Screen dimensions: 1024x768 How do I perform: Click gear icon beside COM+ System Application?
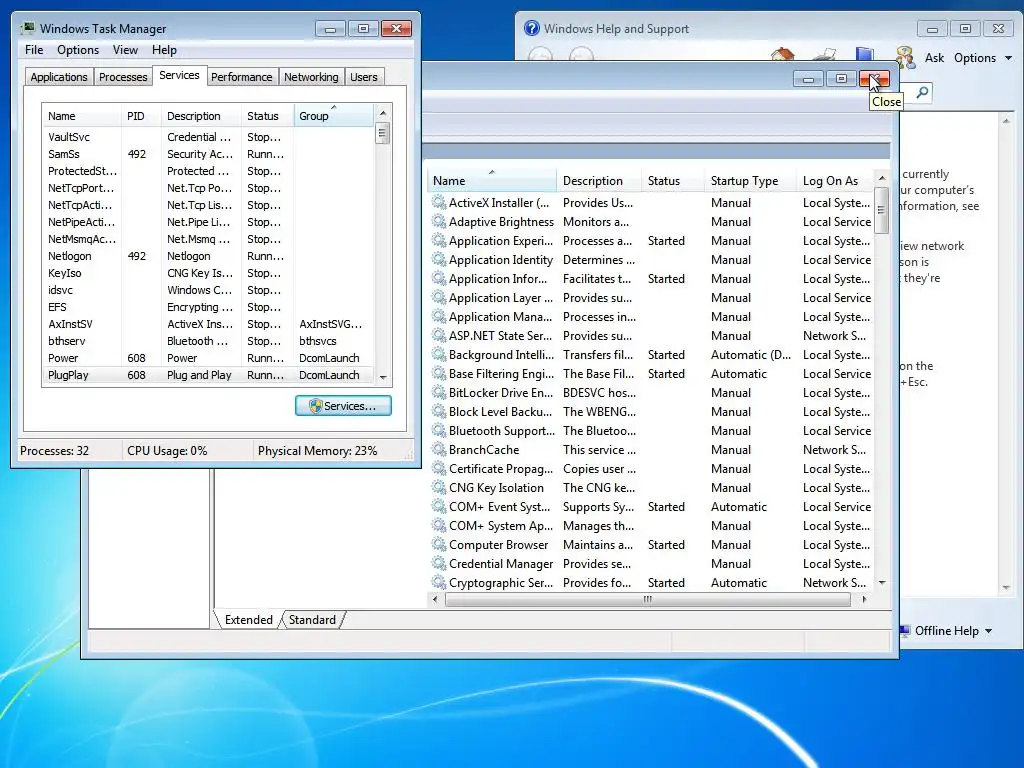(439, 525)
